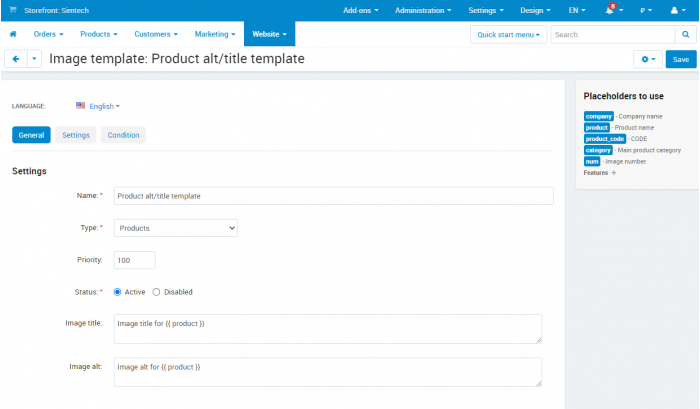Go to the home dashboard icon

13,34
